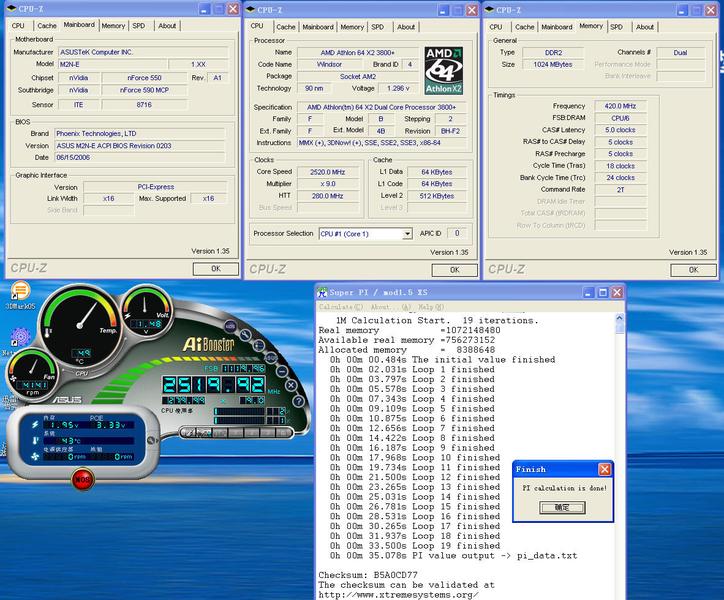
Task: Click BIOS date '06/15/2006'
Action: [x=139, y=158]
